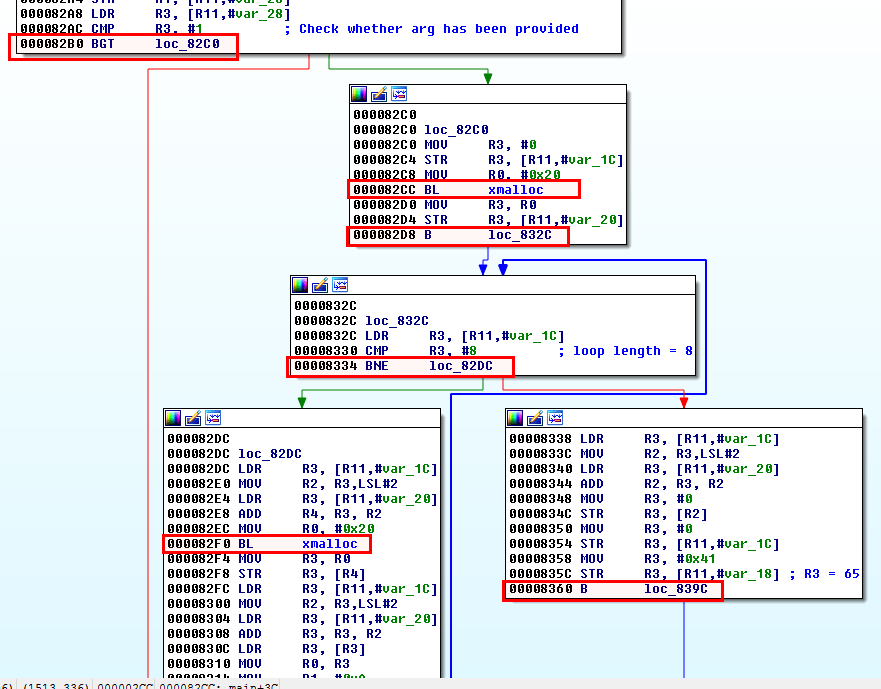The height and width of the screenshot is (689, 881).
Task: Click the group-nodes icon on loc_832C node
Action: pos(340,286)
